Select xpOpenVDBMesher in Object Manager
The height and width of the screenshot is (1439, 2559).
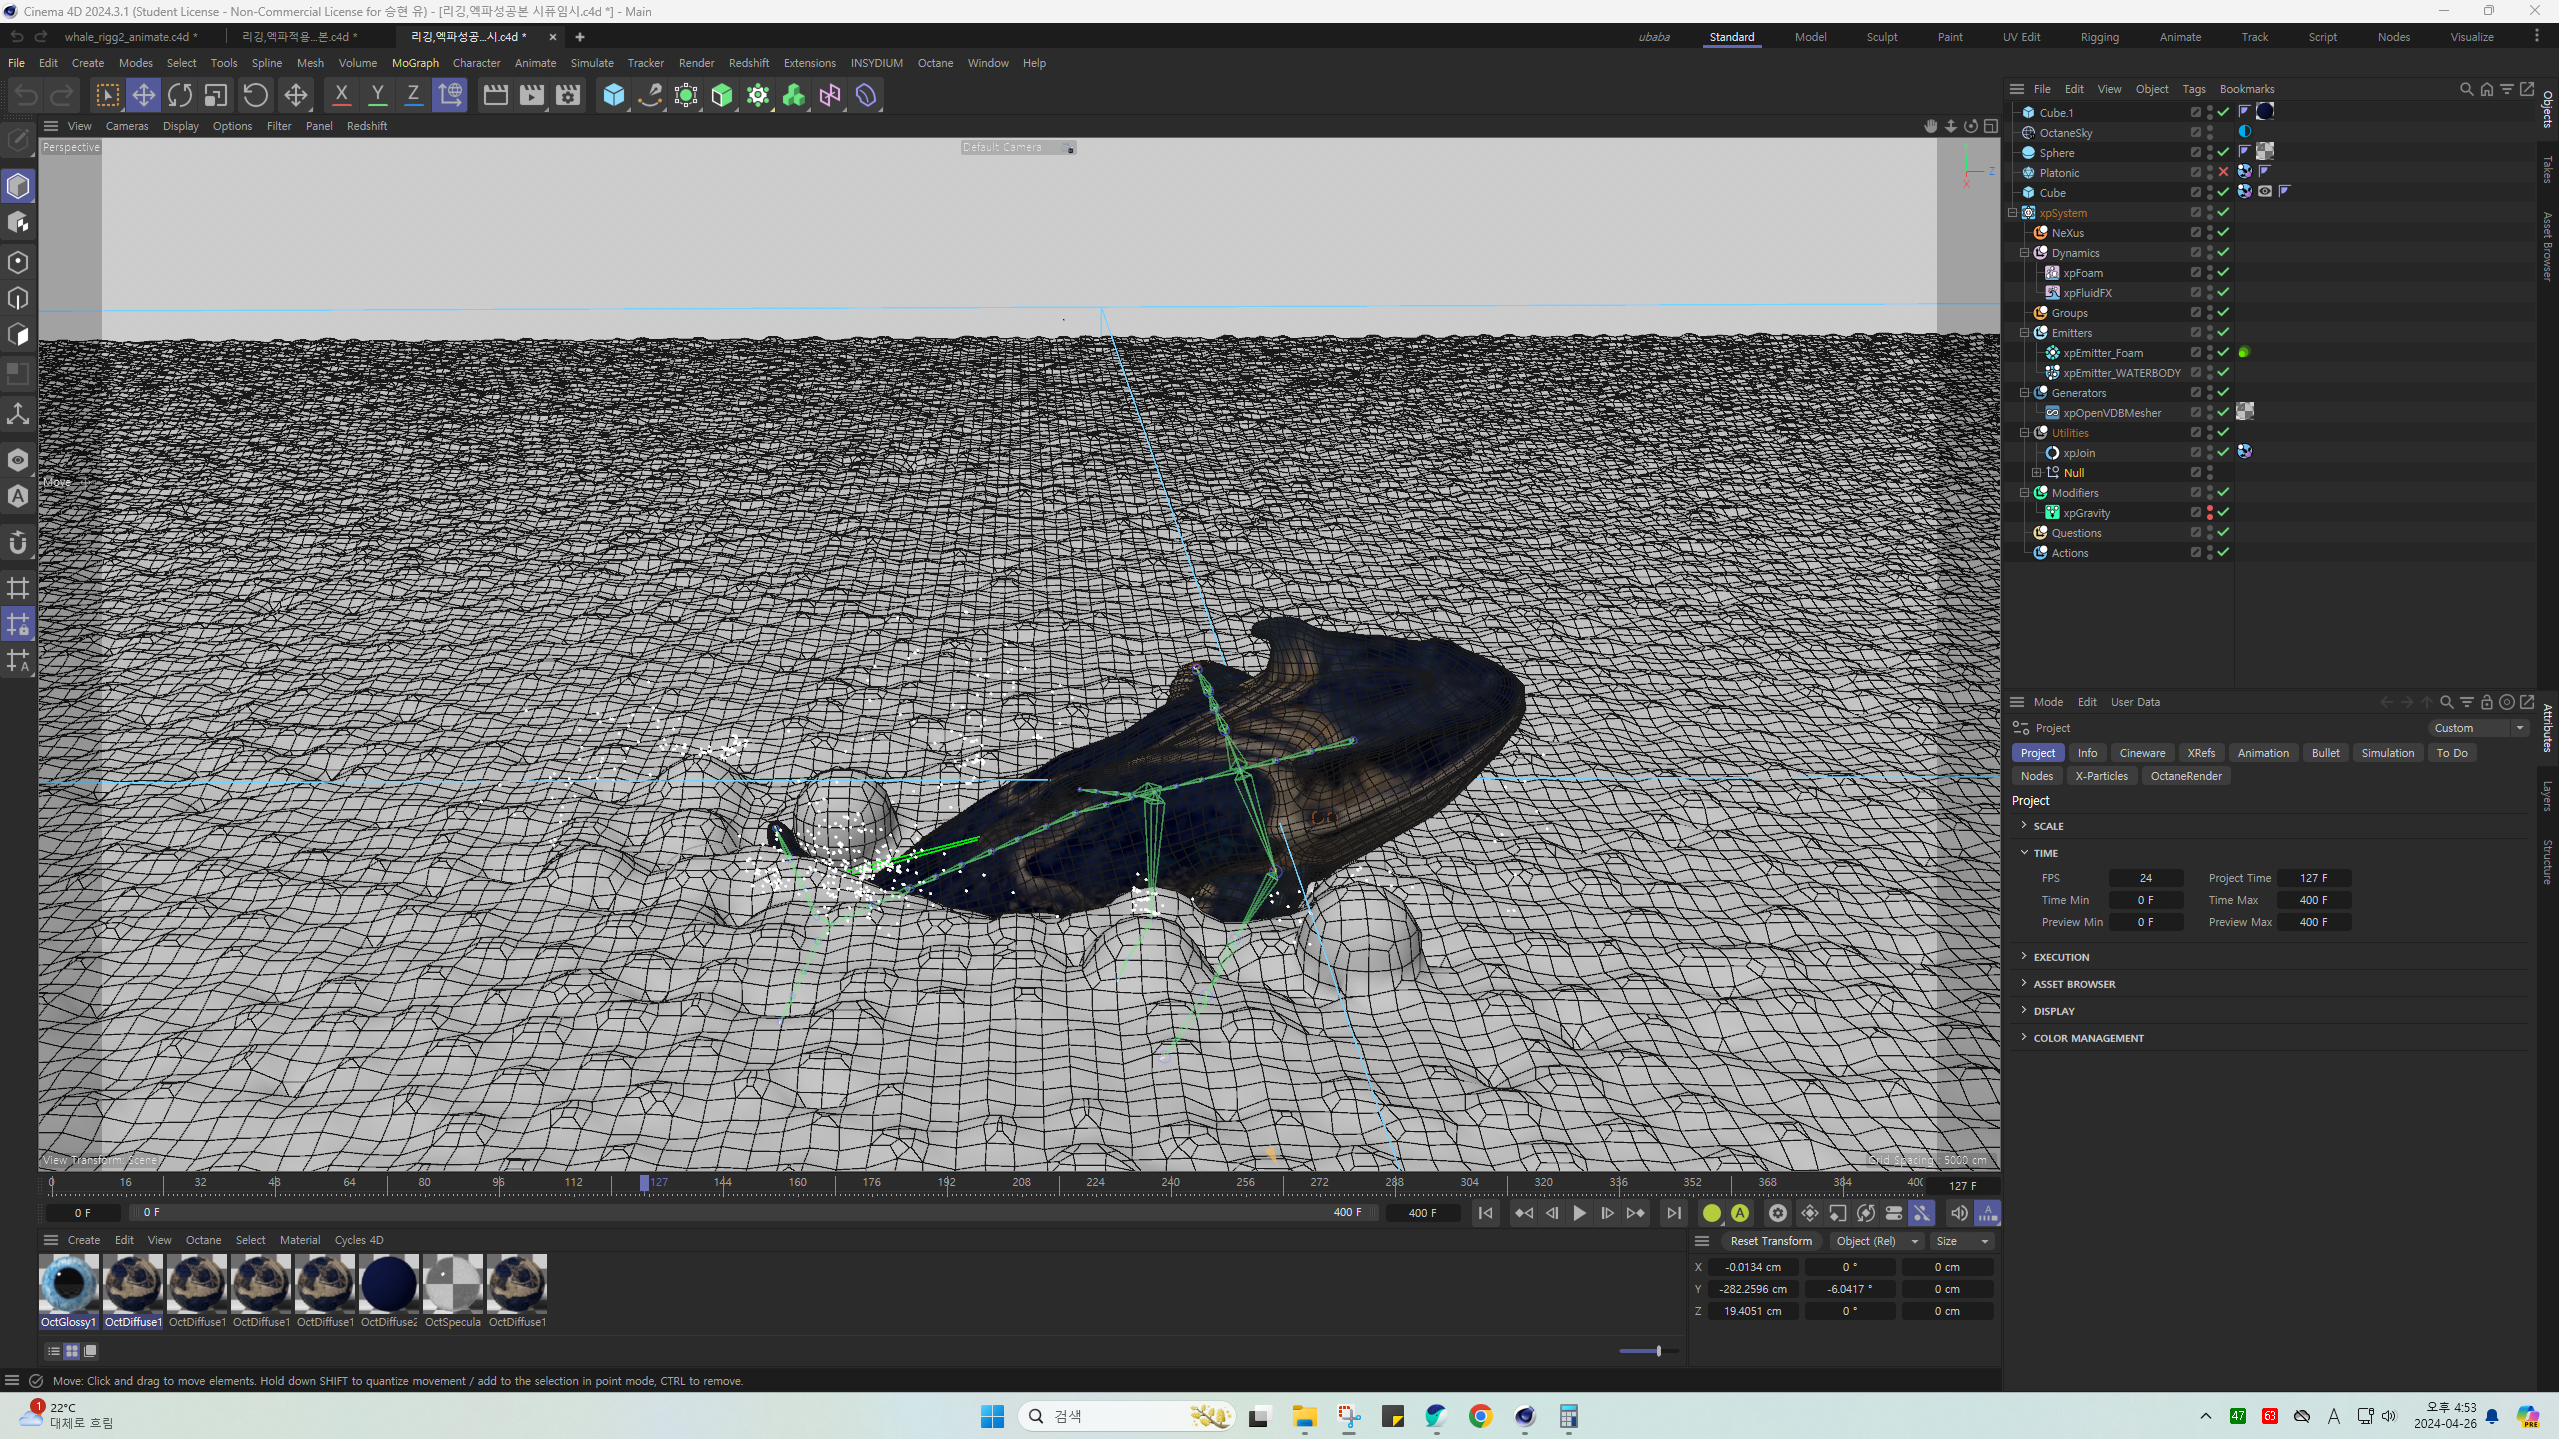[2111, 413]
